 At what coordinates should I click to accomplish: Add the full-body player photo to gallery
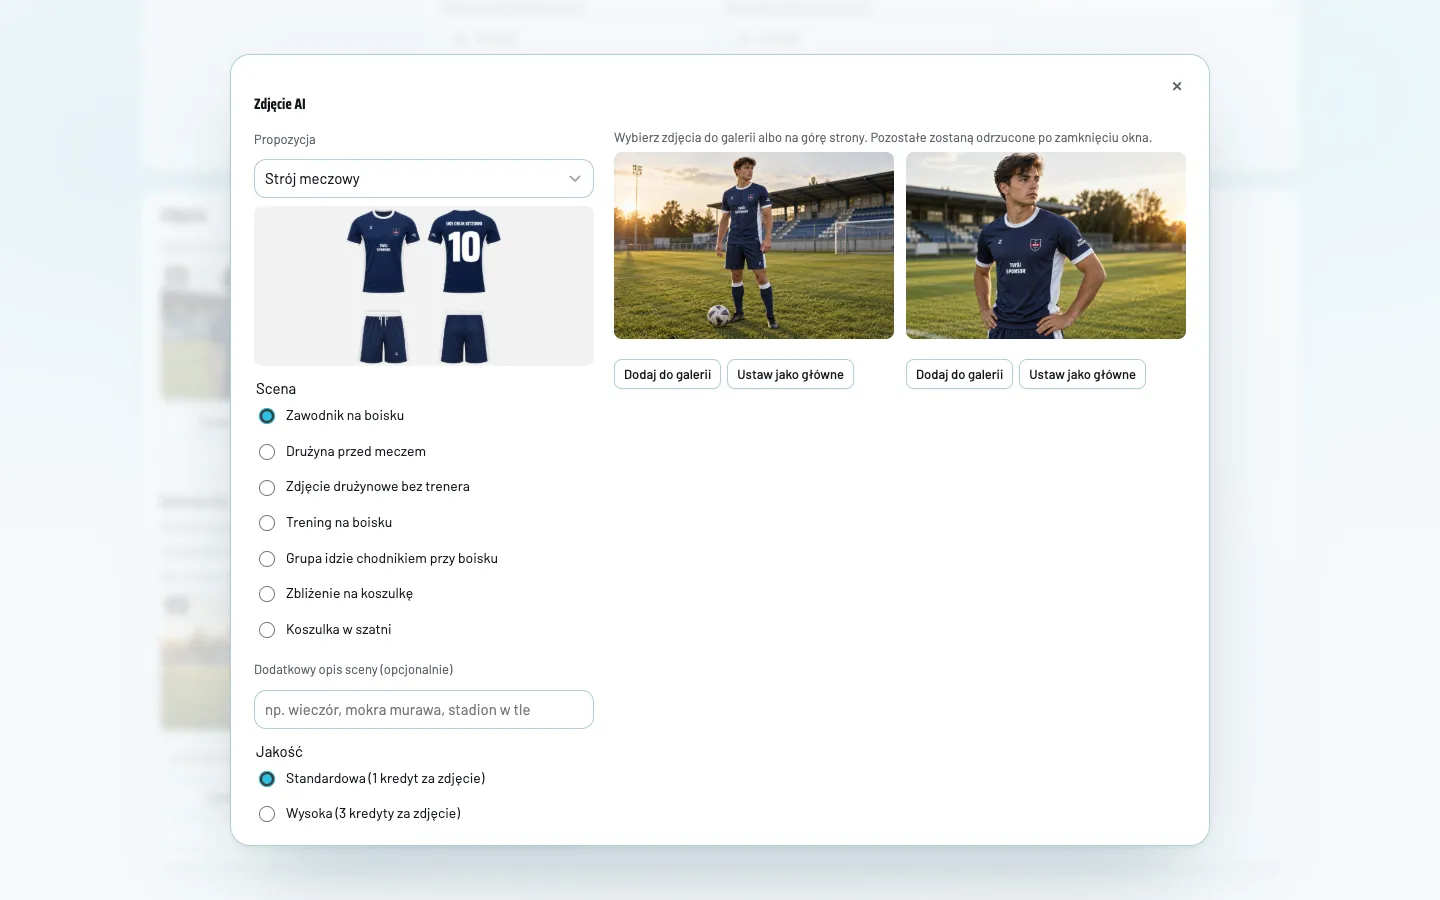coord(667,374)
